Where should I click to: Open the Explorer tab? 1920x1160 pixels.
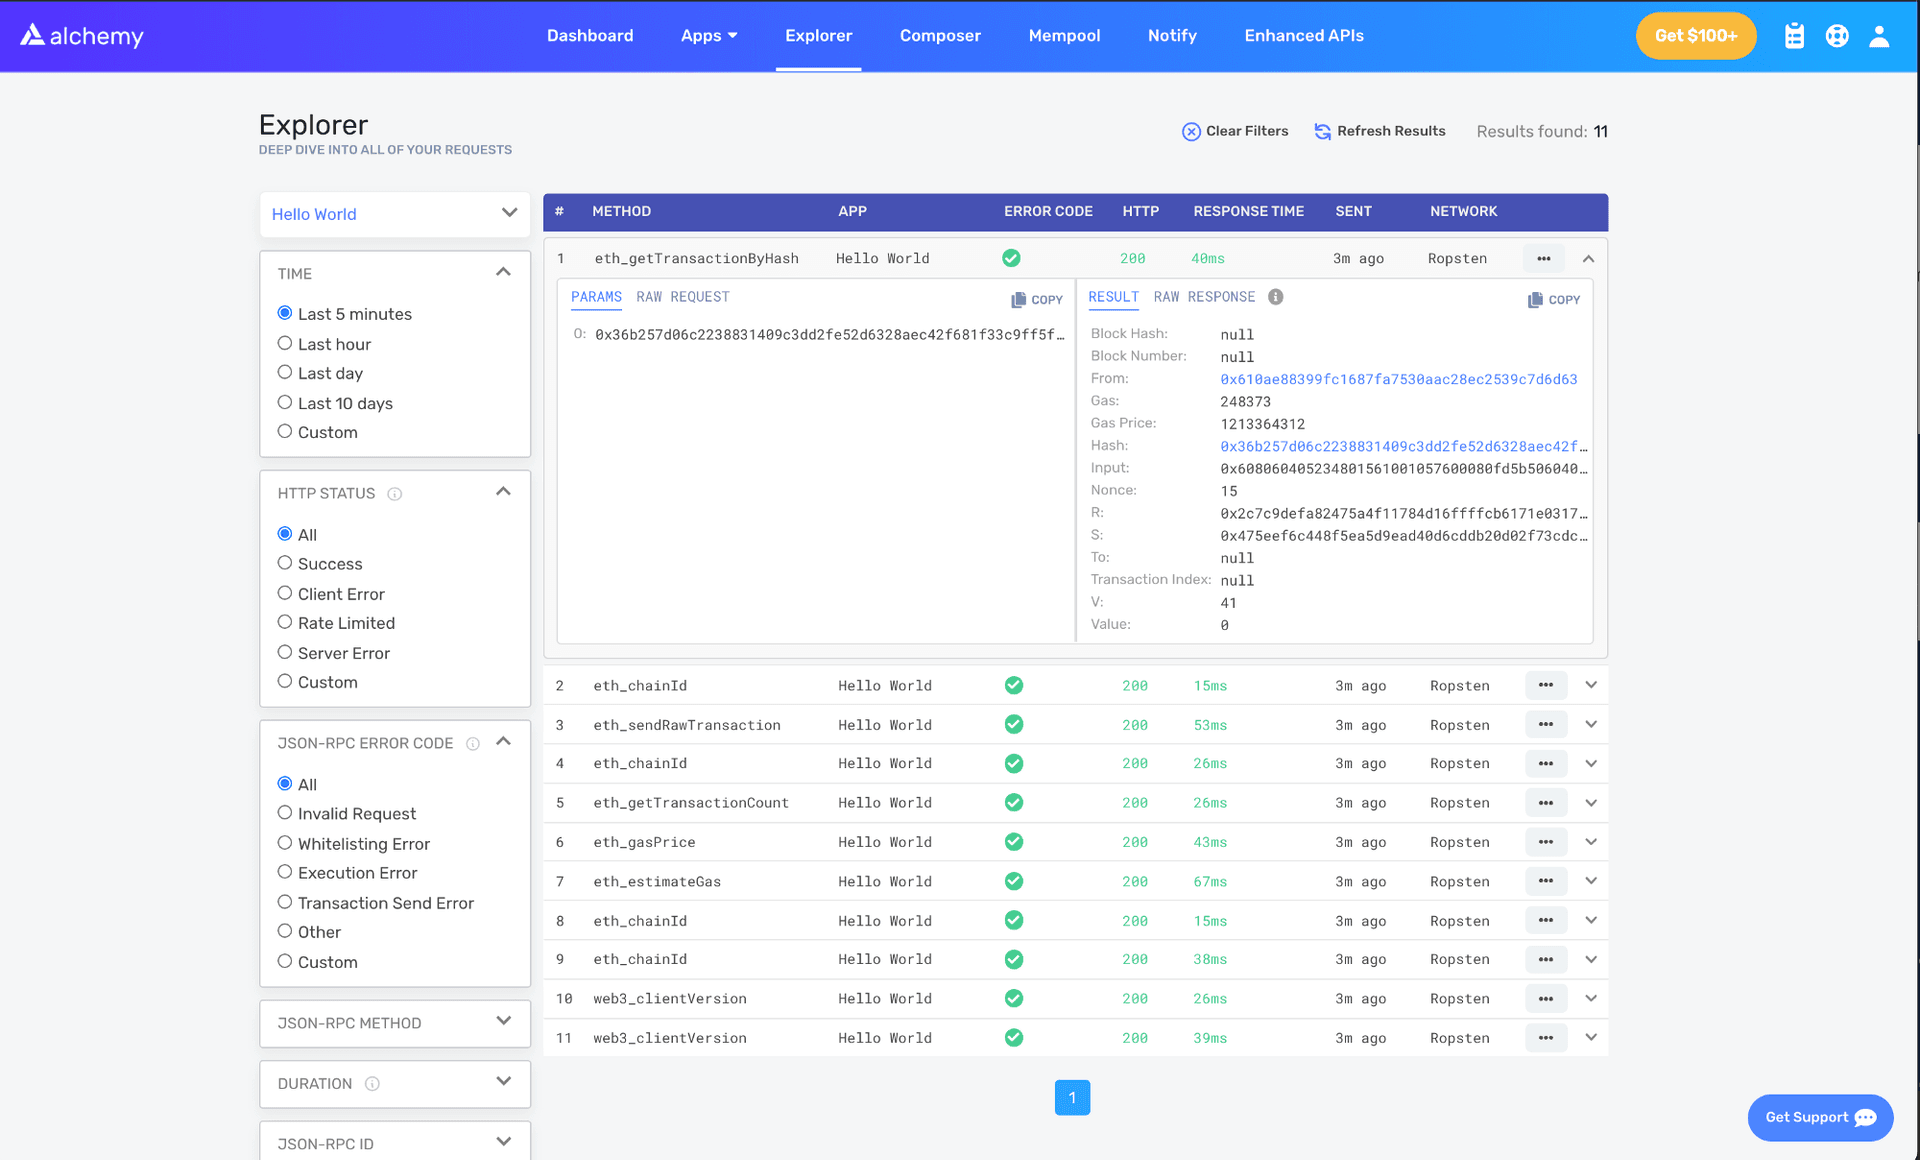click(817, 36)
